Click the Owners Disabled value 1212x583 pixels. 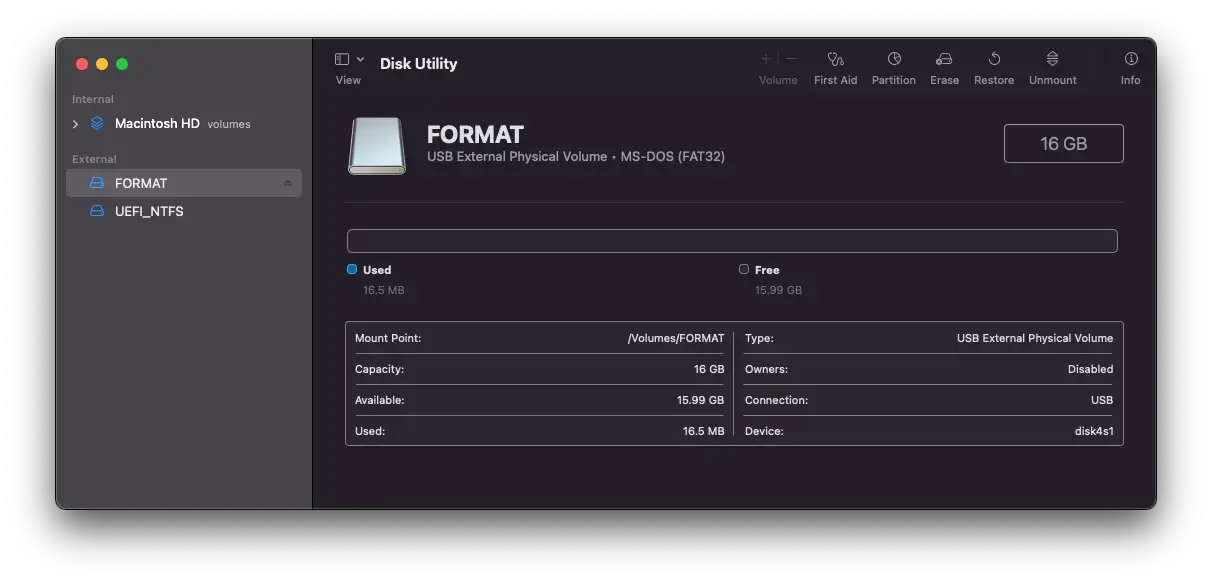(1090, 369)
